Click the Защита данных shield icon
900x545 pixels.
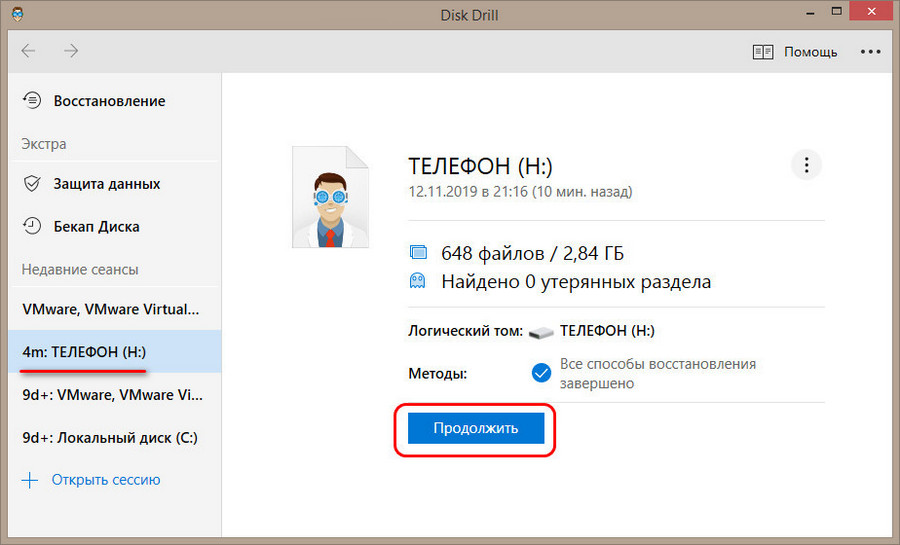coord(32,184)
